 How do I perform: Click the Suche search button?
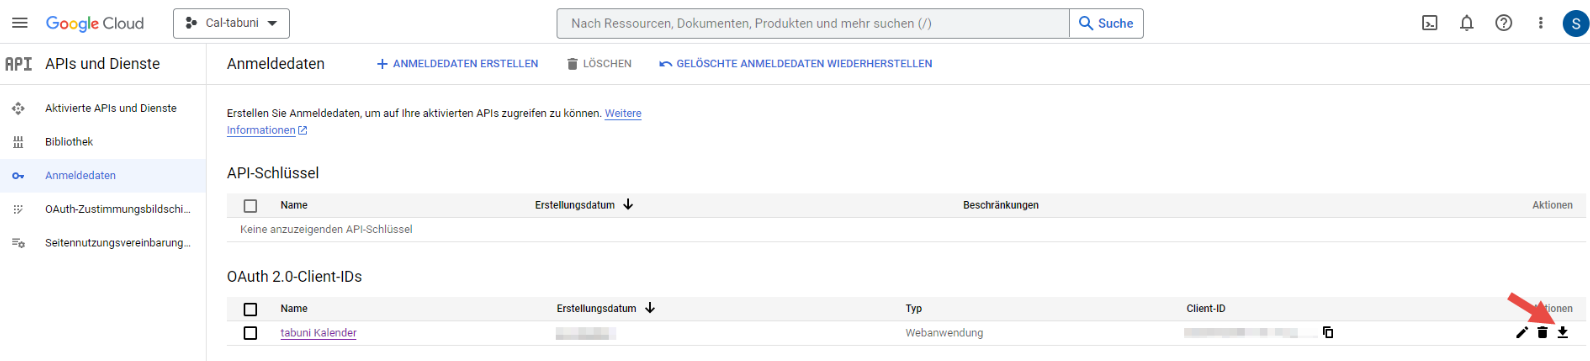pyautogui.click(x=1106, y=23)
